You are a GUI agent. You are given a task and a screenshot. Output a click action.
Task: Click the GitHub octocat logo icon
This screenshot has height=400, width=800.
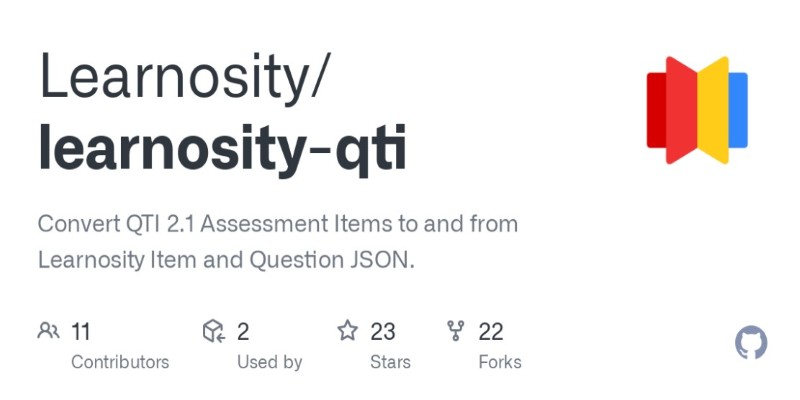(751, 342)
